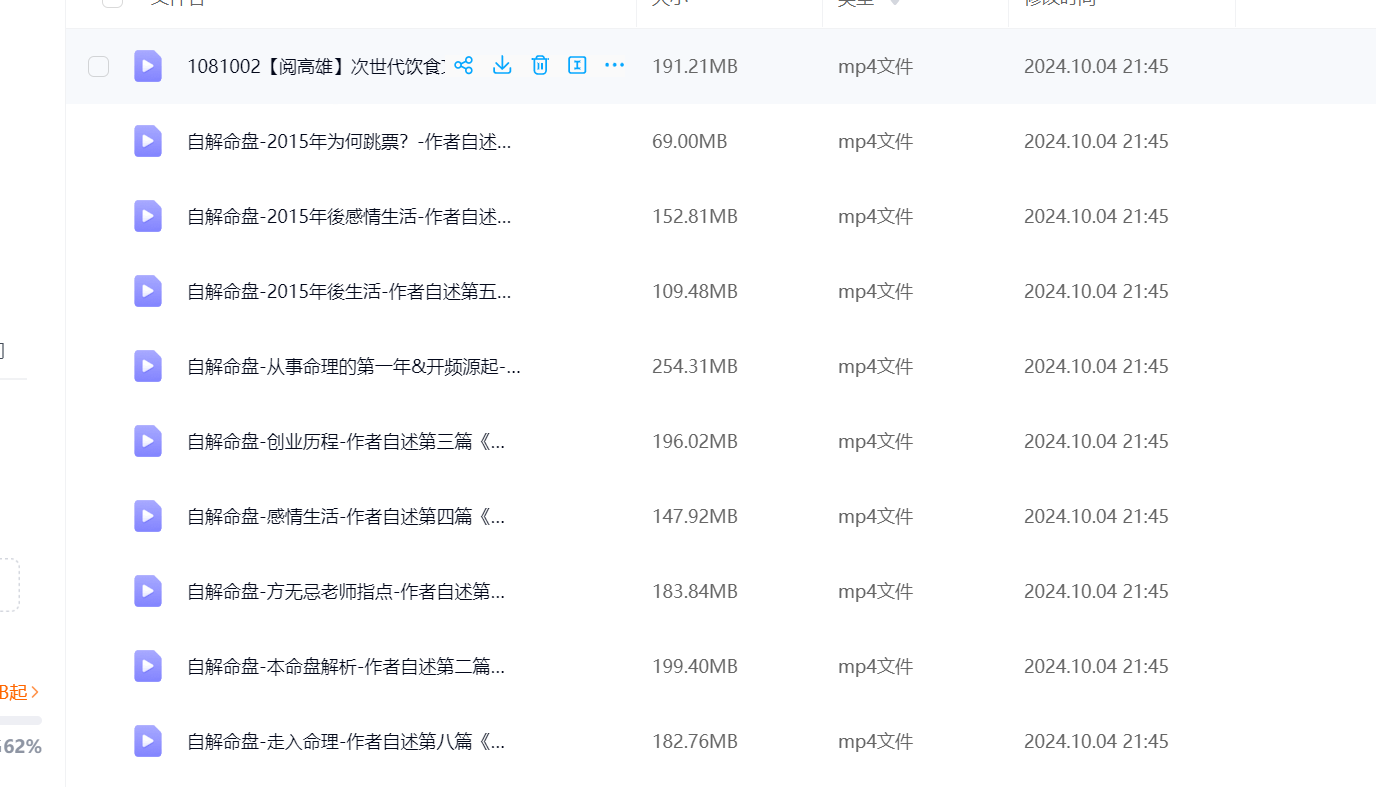Open the 自解命盘-2015年後生活 video
1376x787 pixels.
pyautogui.click(x=349, y=292)
